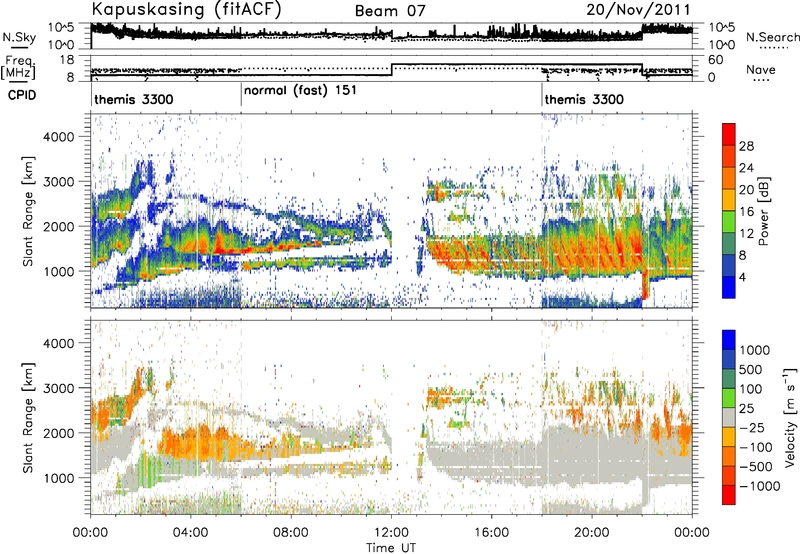The image size is (800, 554).
Task: Click the 'Time UT' axis label
Action: (x=391, y=548)
